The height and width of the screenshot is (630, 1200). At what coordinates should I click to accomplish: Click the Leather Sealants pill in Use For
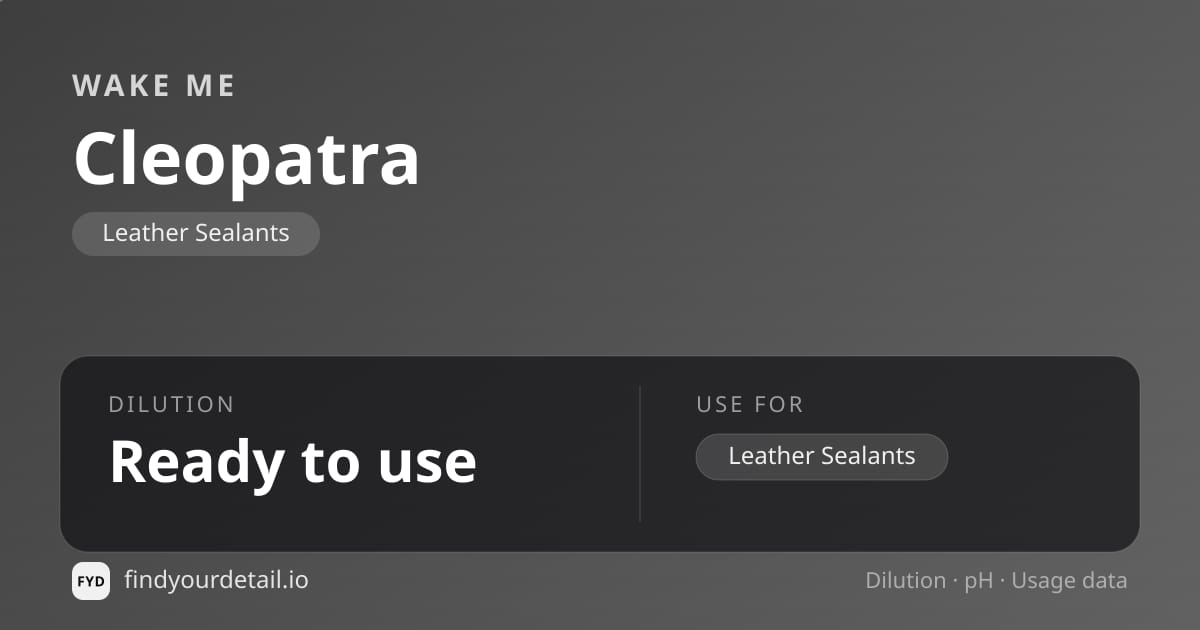822,457
